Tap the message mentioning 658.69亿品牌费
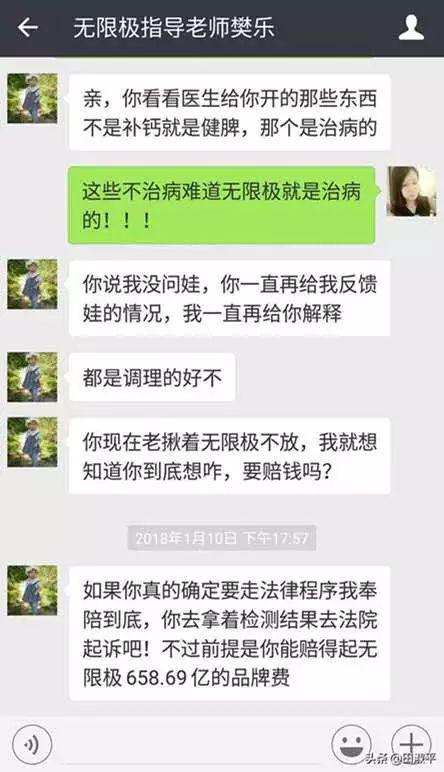Viewport: 444px width, 772px height. pyautogui.click(x=229, y=634)
